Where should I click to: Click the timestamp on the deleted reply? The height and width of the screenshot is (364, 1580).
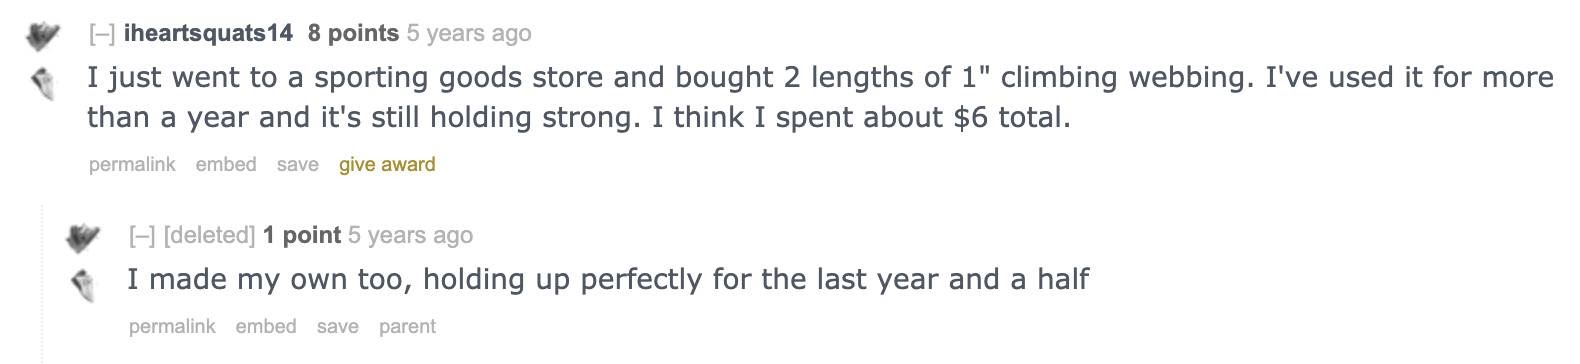tap(410, 236)
